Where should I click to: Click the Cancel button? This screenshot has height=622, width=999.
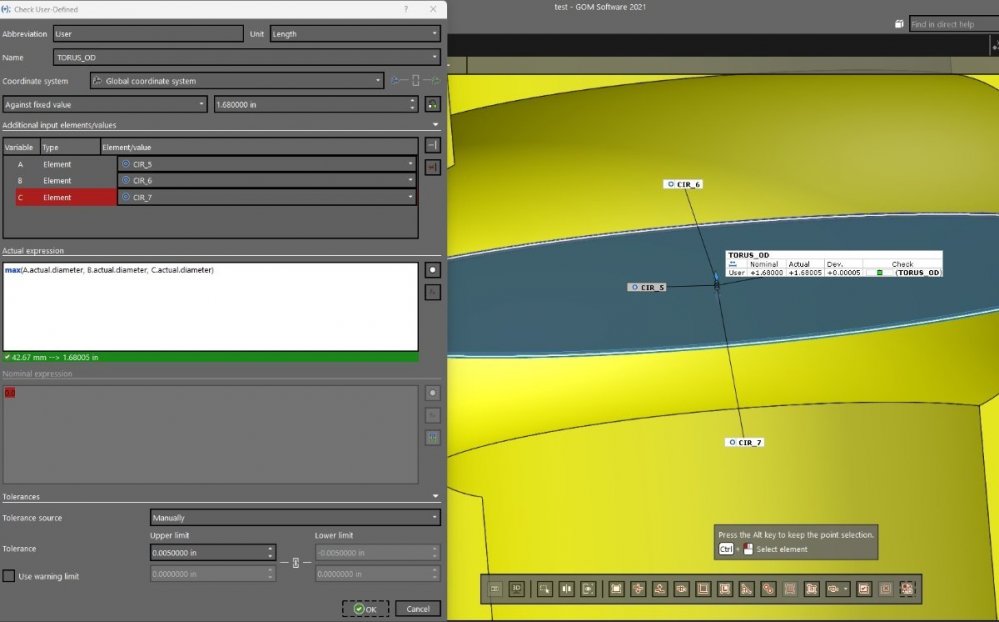click(x=418, y=609)
